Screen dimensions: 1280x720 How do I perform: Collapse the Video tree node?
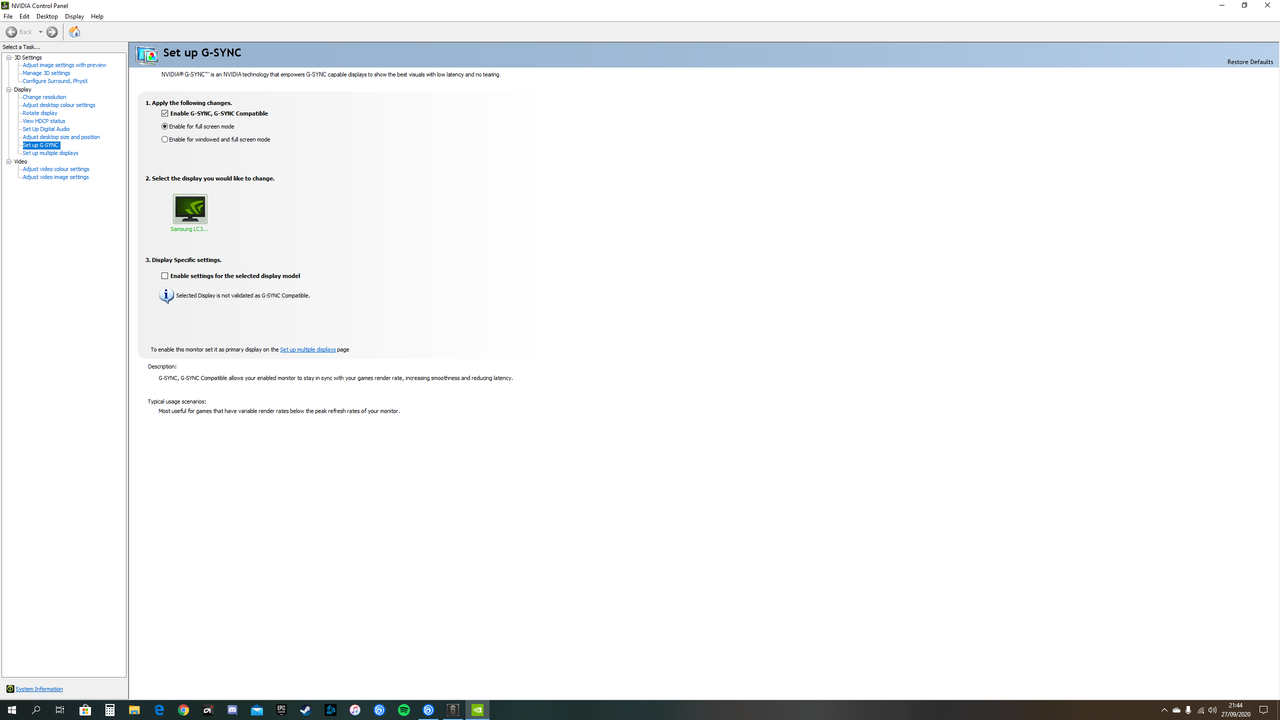pos(9,162)
